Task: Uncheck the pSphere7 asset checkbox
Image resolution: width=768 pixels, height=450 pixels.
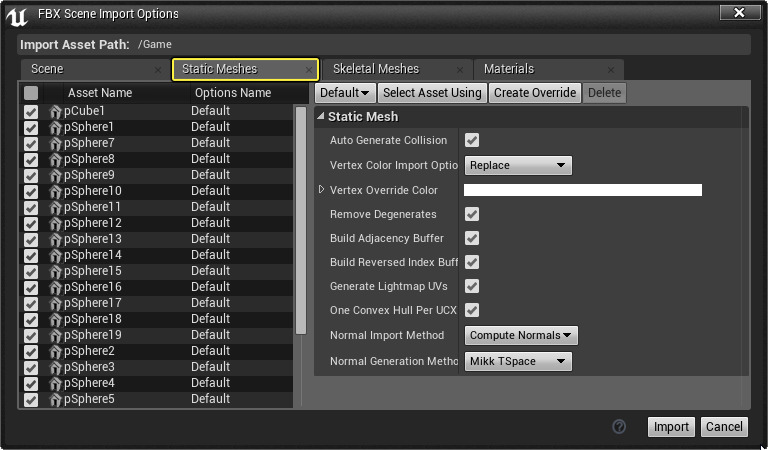Action: click(x=31, y=143)
